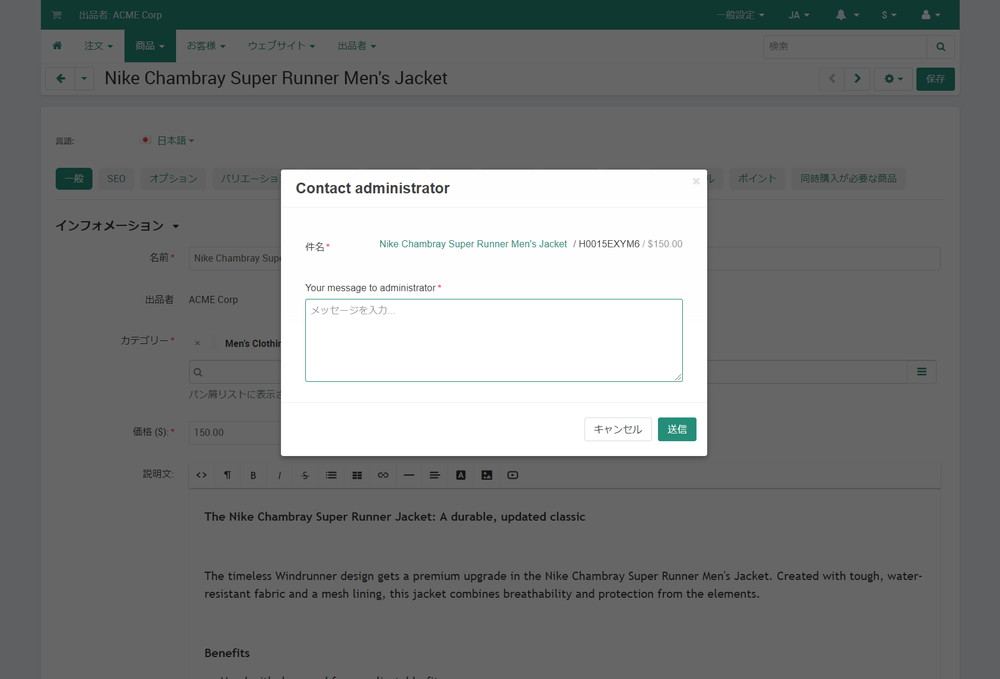Remove the Men's Clothing category tag

(x=197, y=343)
